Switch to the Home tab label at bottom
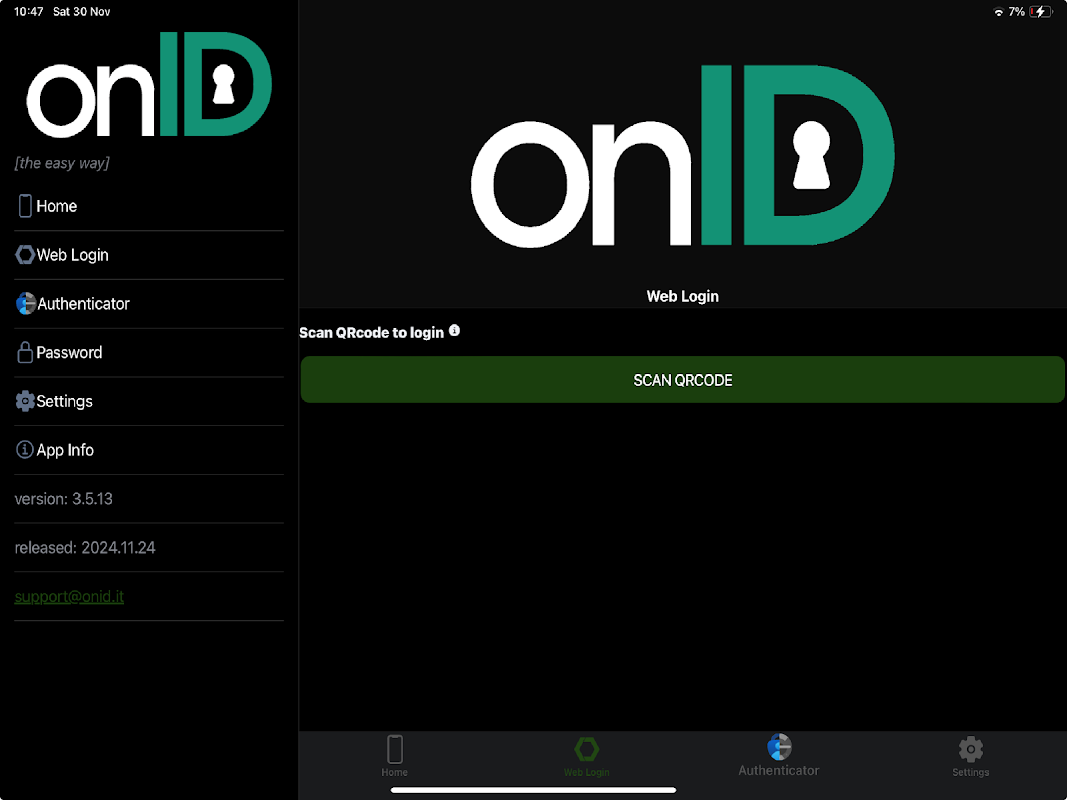The width and height of the screenshot is (1067, 800). 395,772
